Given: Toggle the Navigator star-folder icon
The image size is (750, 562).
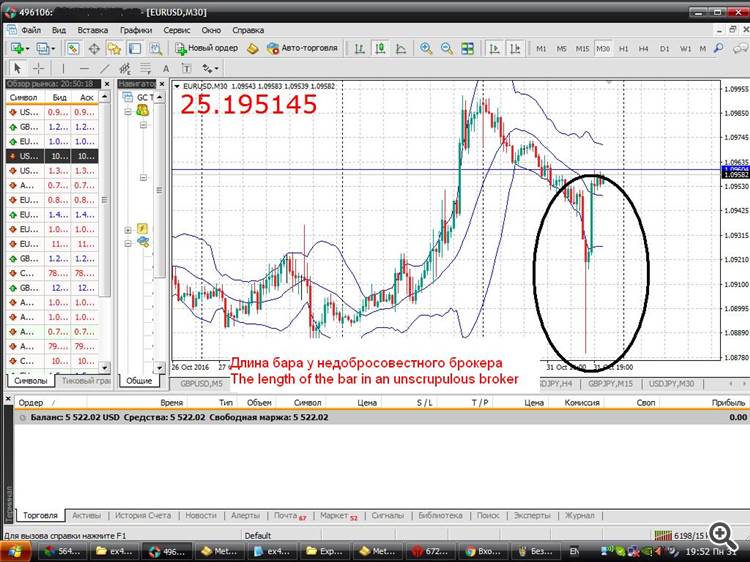Looking at the screenshot, I should point(114,48).
